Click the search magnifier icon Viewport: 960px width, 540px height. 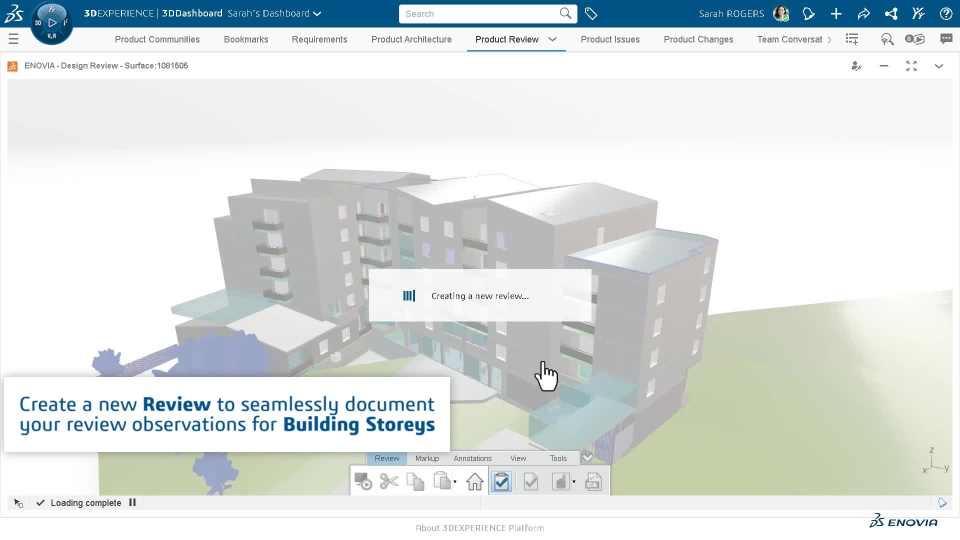565,13
